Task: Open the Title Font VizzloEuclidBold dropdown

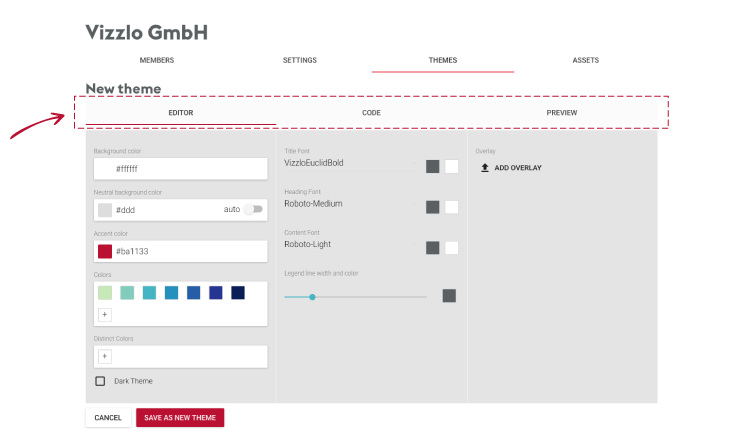Action: (x=352, y=163)
